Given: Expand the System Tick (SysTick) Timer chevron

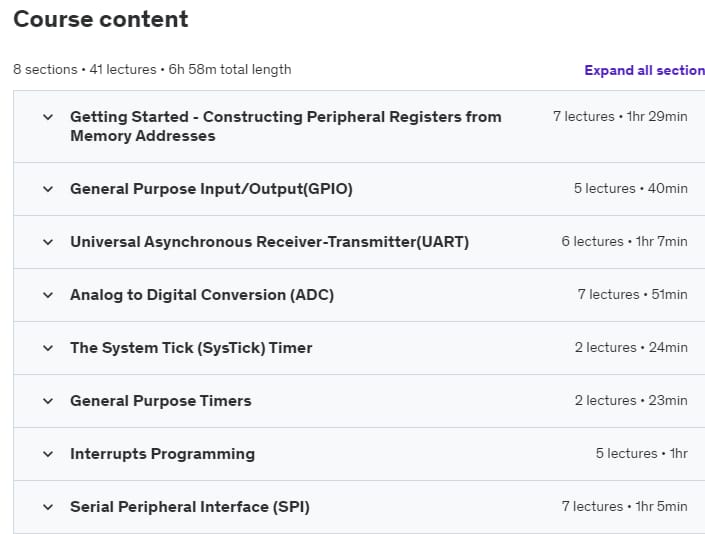Looking at the screenshot, I should coord(48,348).
